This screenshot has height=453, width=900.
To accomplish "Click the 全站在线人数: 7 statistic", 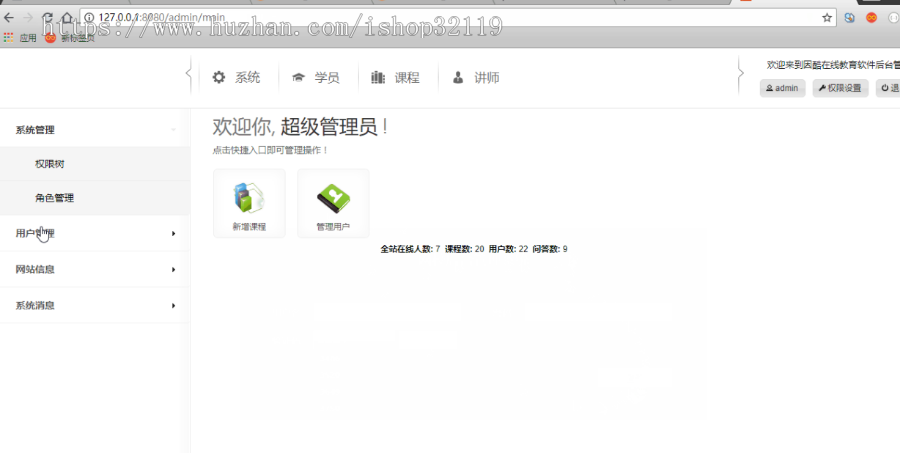I will pyautogui.click(x=410, y=249).
